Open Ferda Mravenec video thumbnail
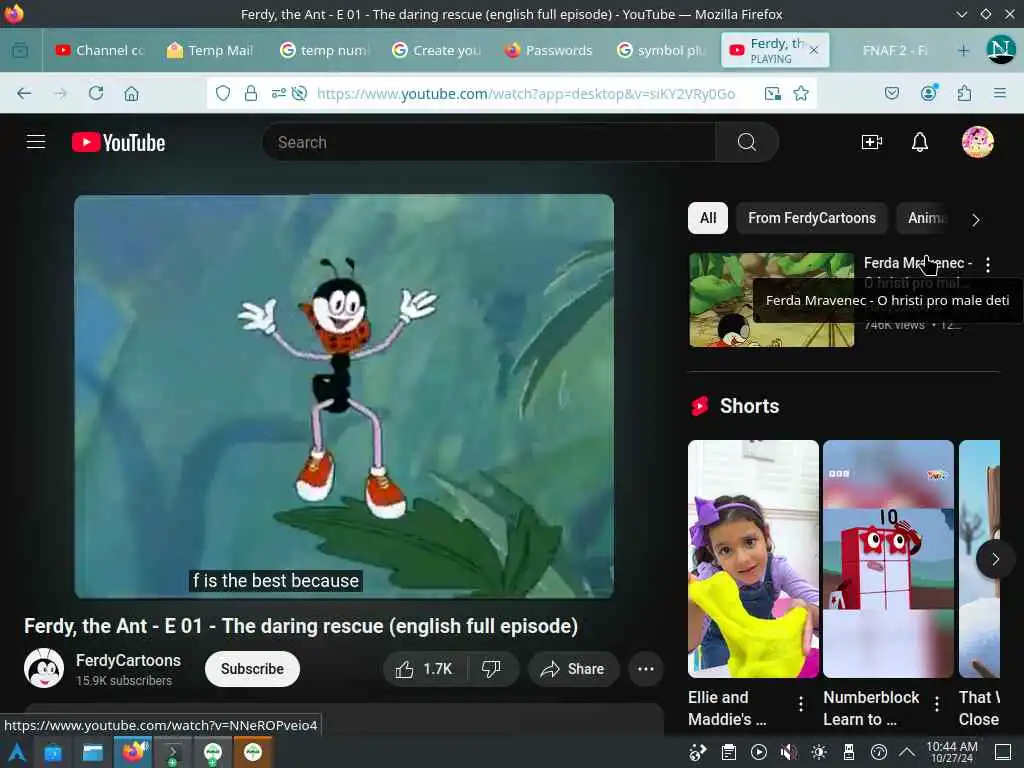This screenshot has width=1024, height=768. (x=771, y=300)
